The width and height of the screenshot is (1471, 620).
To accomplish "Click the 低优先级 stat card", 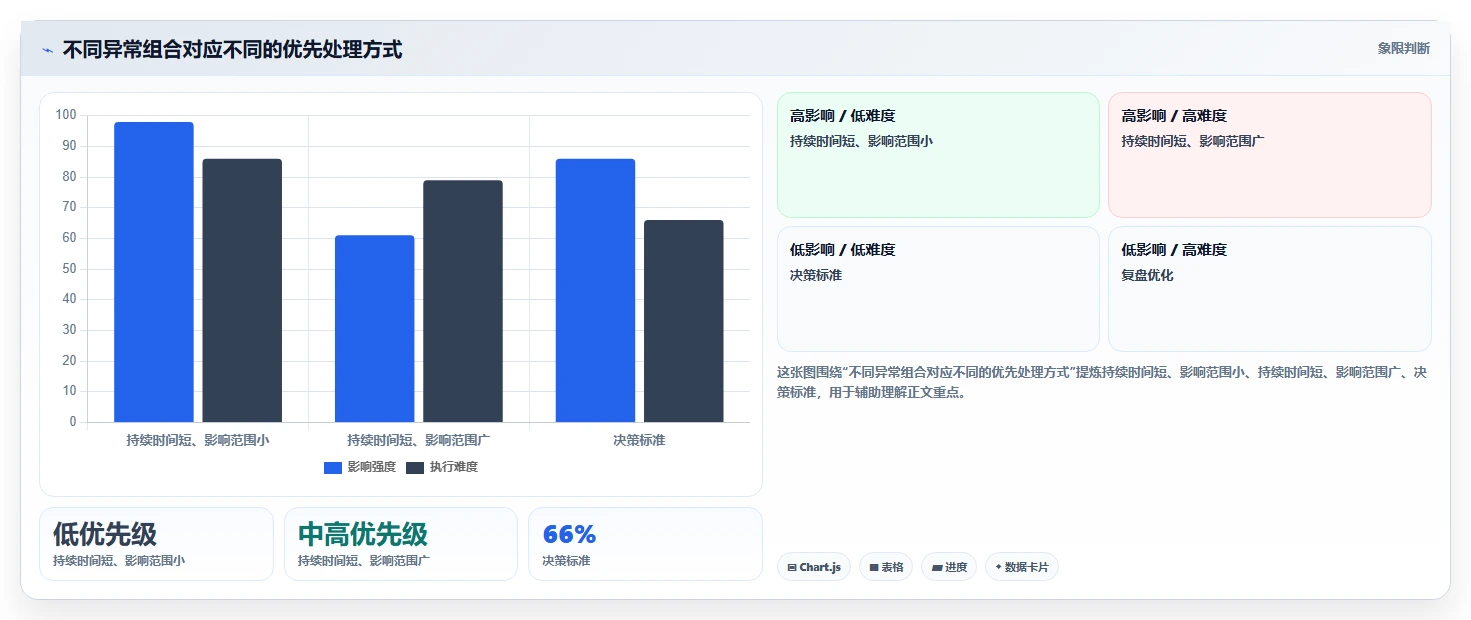I will pyautogui.click(x=156, y=544).
